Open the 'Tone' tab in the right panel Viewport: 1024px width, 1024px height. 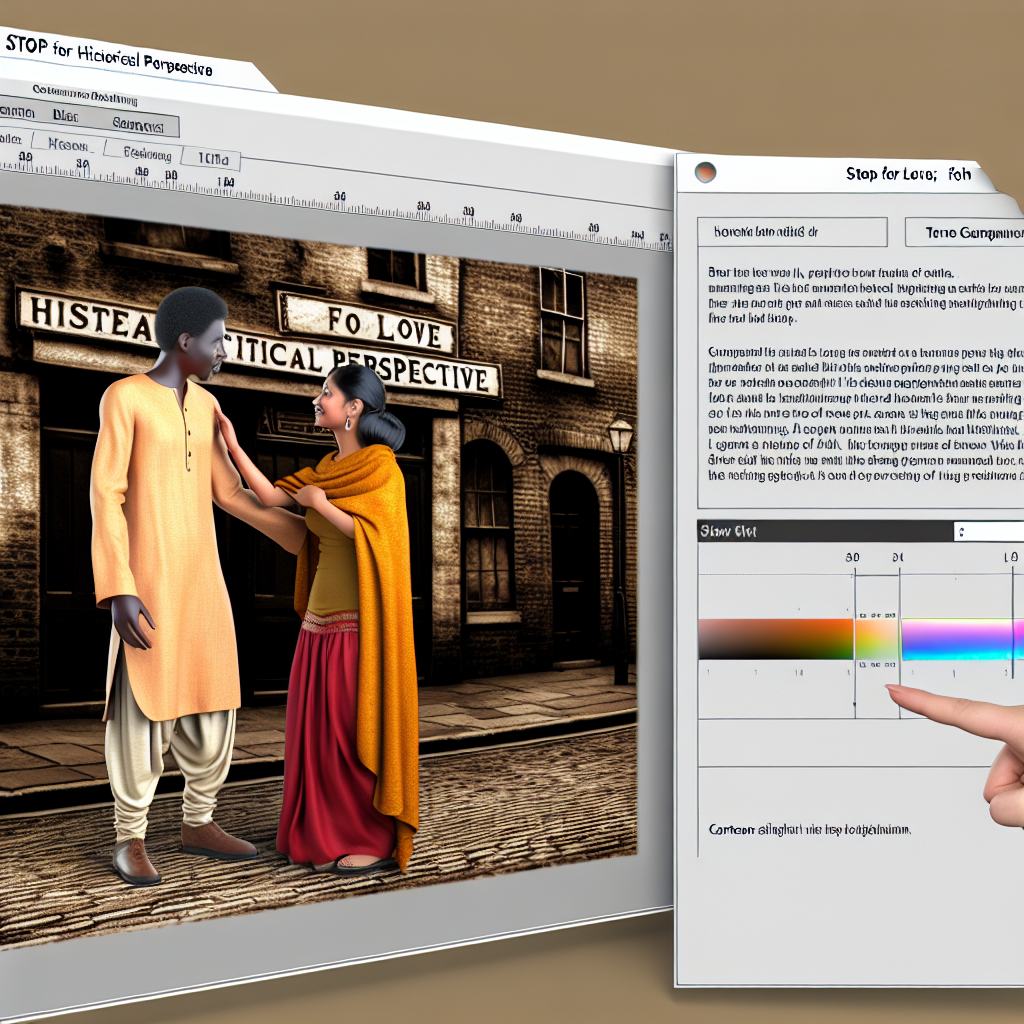(x=964, y=233)
